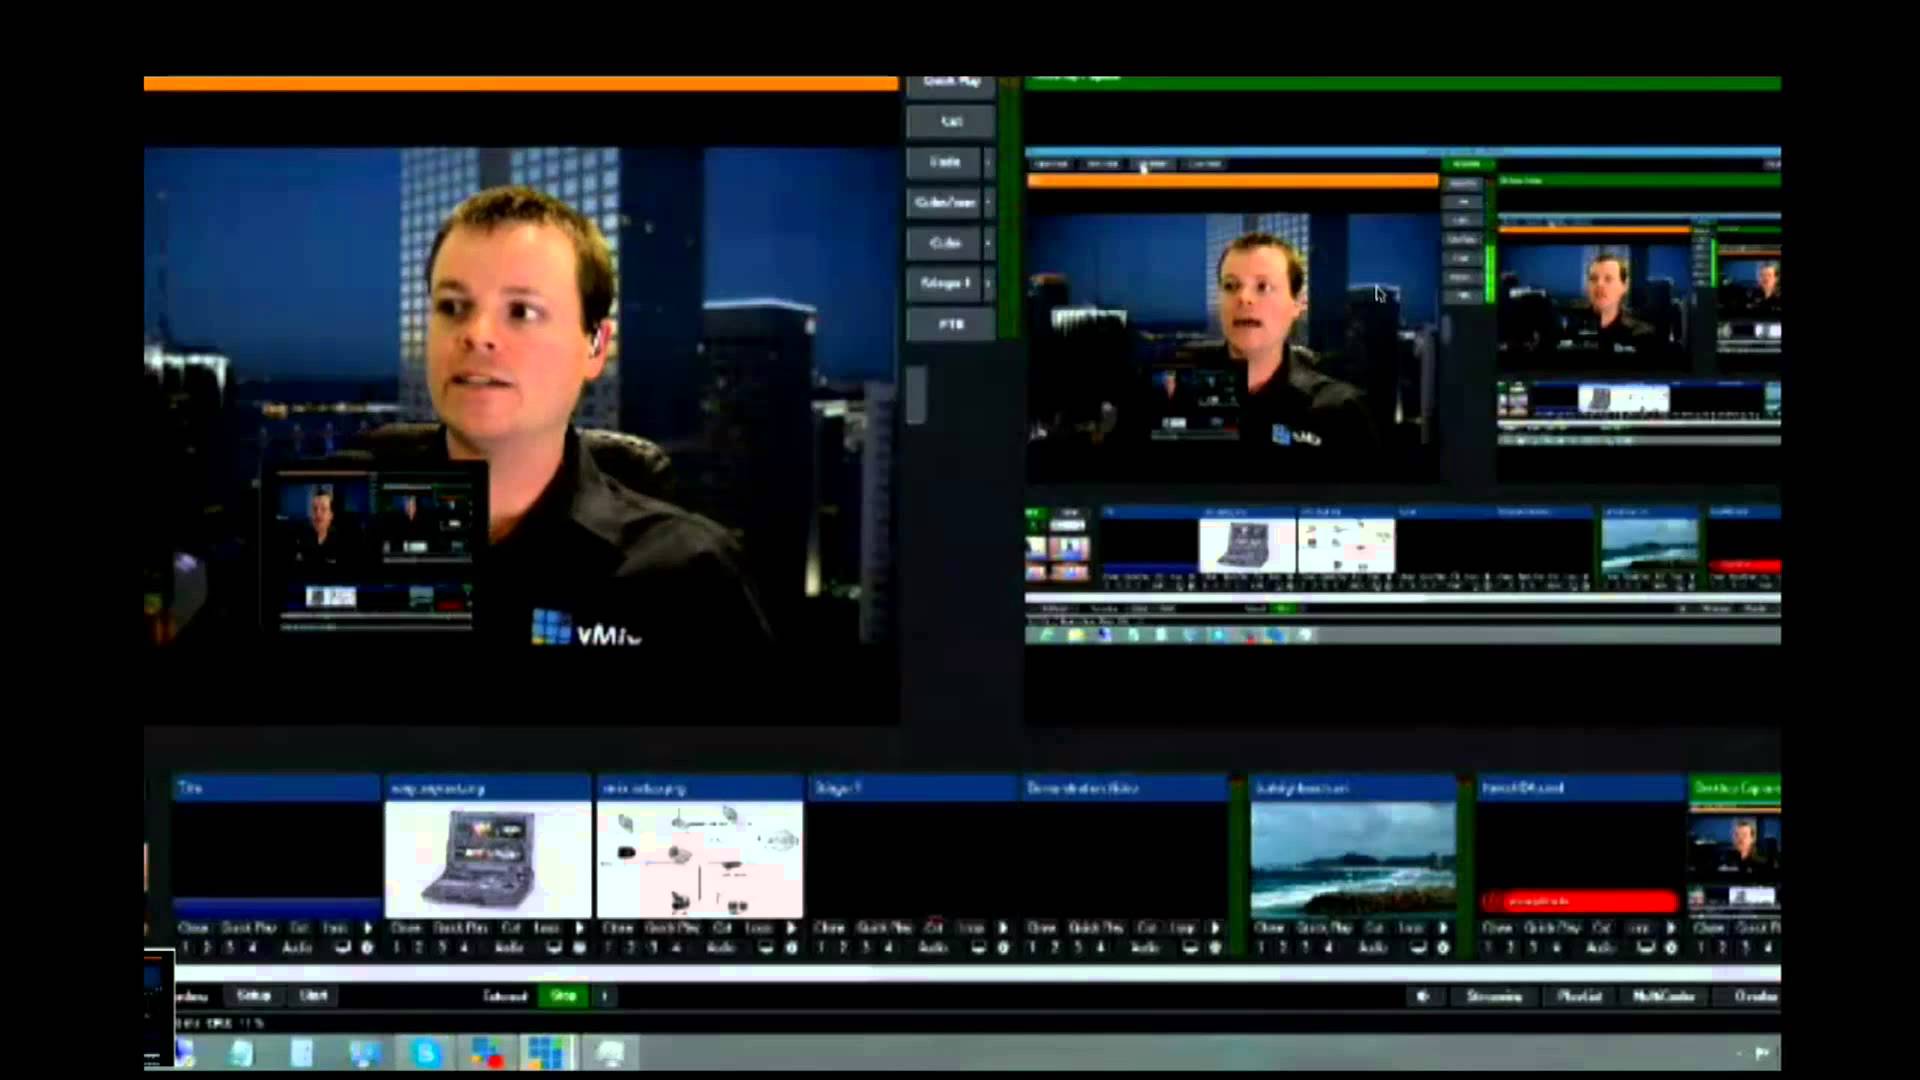Select the beach video thumbnail
Screen dimensions: 1920x1080
click(x=1353, y=860)
